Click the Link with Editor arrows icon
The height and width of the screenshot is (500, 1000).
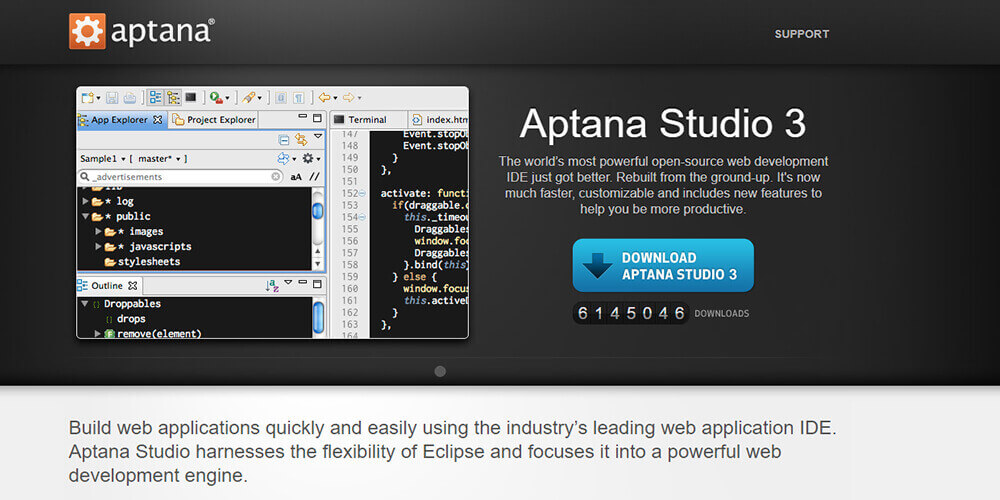(x=300, y=140)
